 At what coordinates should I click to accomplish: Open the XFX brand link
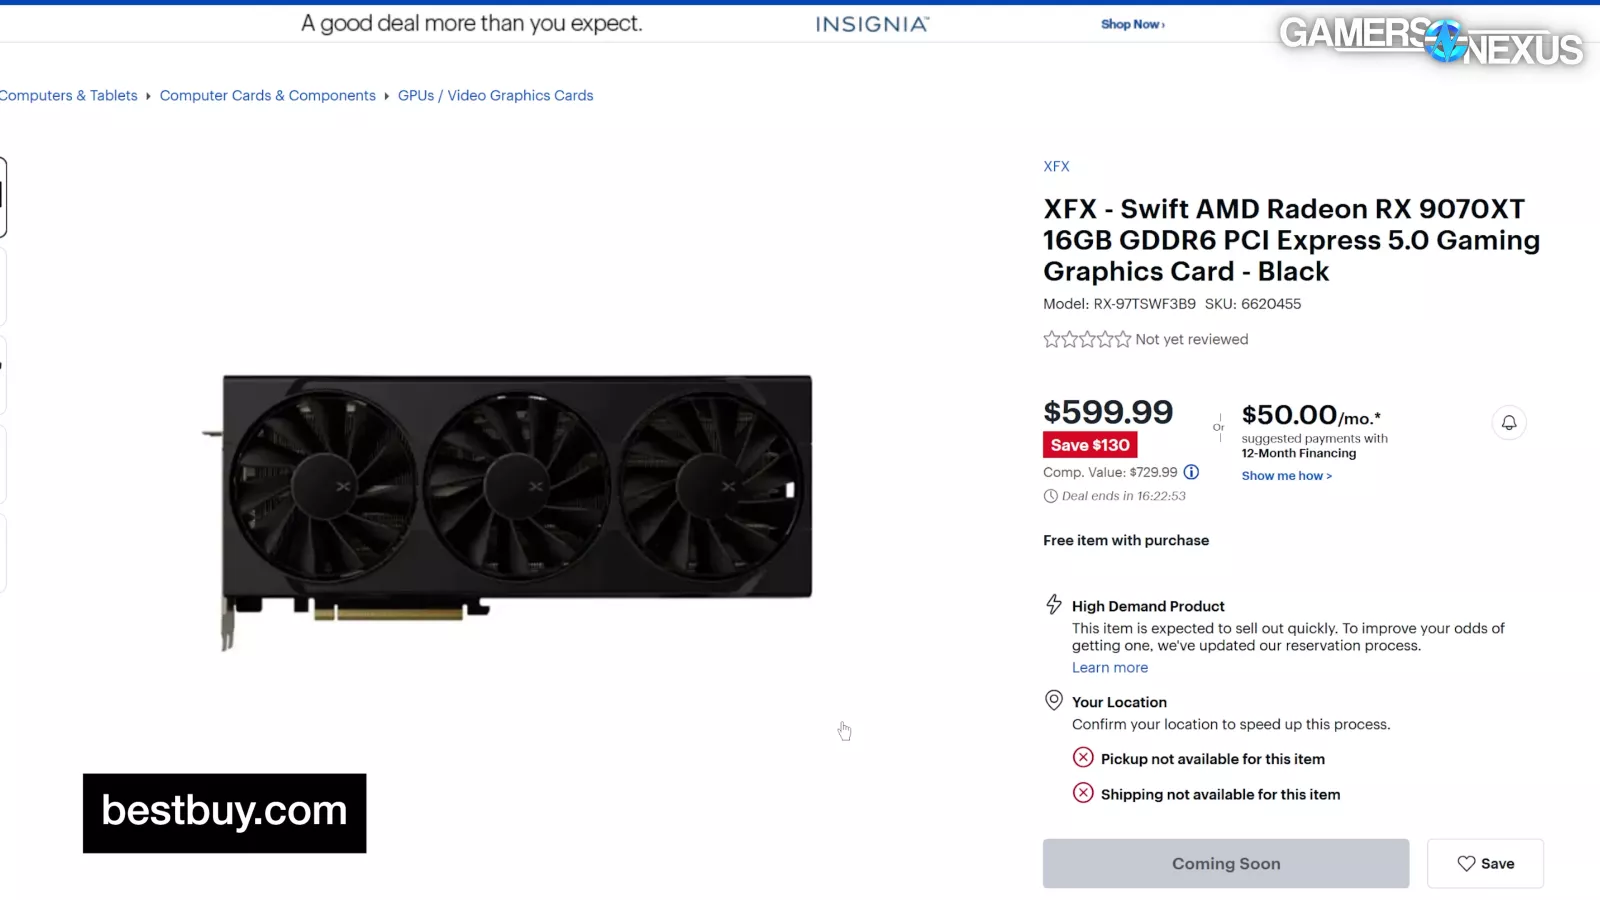pos(1056,167)
